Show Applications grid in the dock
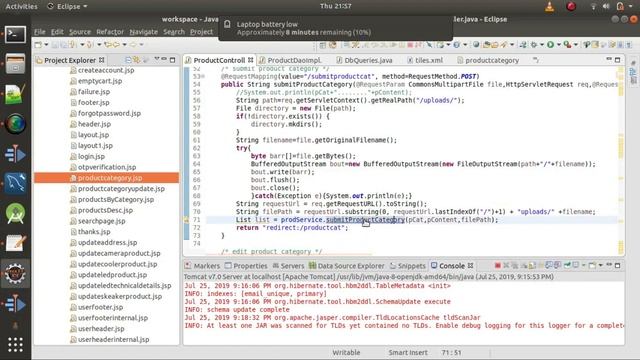640x360 pixels. point(15,345)
